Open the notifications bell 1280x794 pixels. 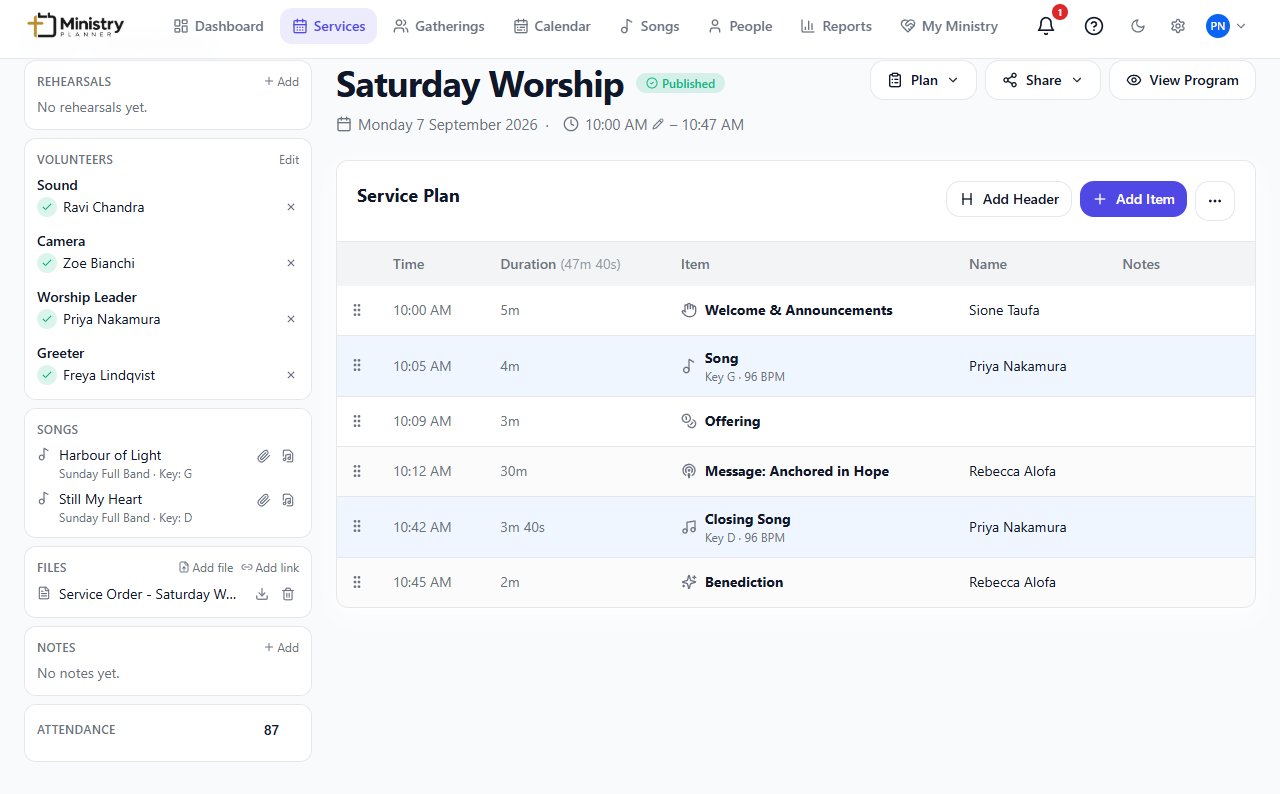coord(1046,26)
